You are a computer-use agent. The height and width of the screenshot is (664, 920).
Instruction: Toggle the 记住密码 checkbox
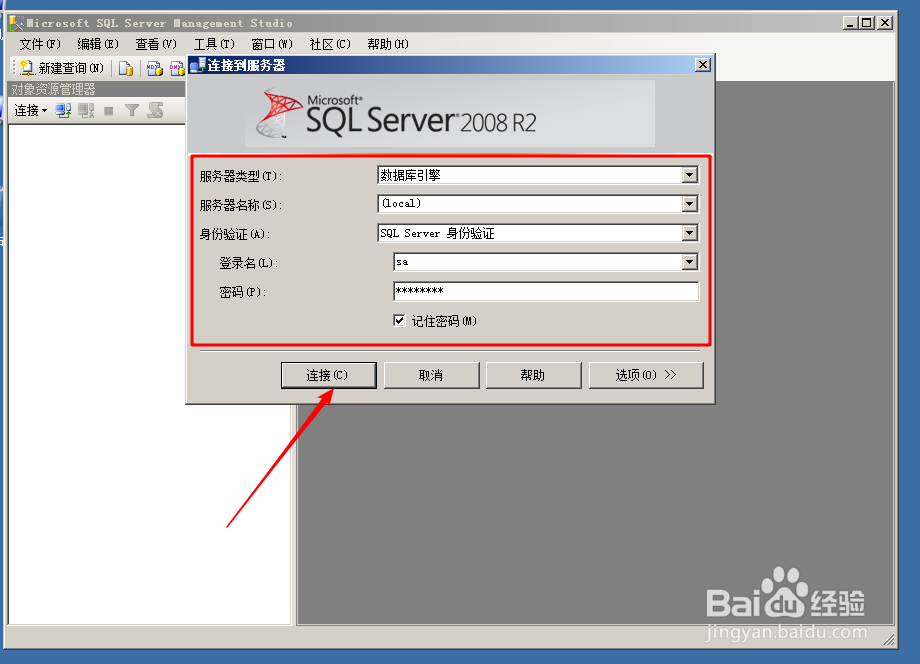pyautogui.click(x=399, y=320)
